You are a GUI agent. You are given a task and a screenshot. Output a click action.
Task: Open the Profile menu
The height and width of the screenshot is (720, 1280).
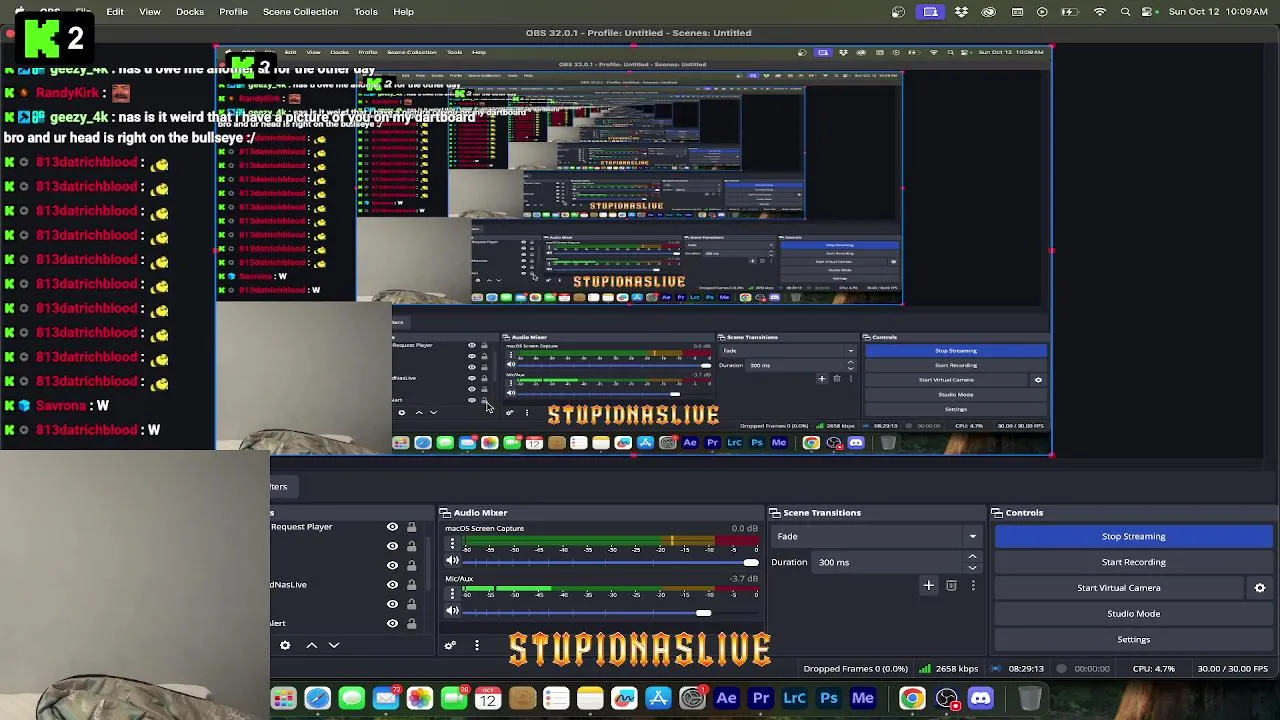coord(233,12)
